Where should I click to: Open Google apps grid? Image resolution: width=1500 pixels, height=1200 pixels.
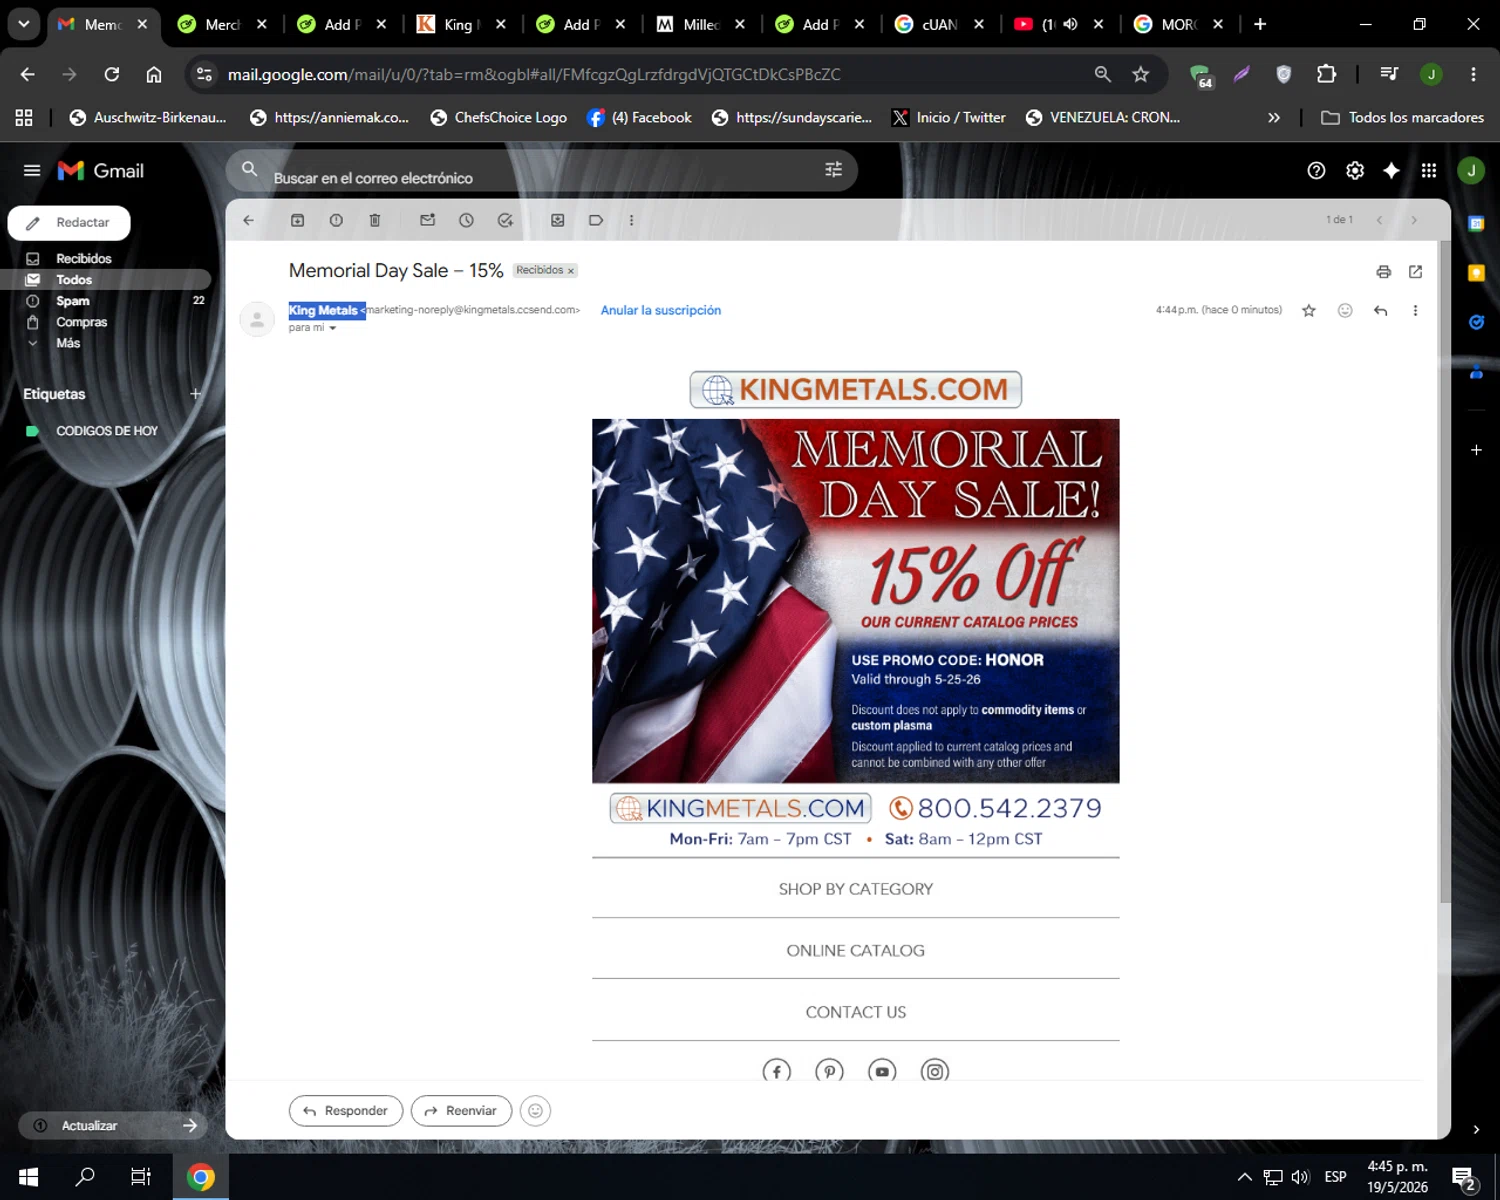click(x=1429, y=171)
